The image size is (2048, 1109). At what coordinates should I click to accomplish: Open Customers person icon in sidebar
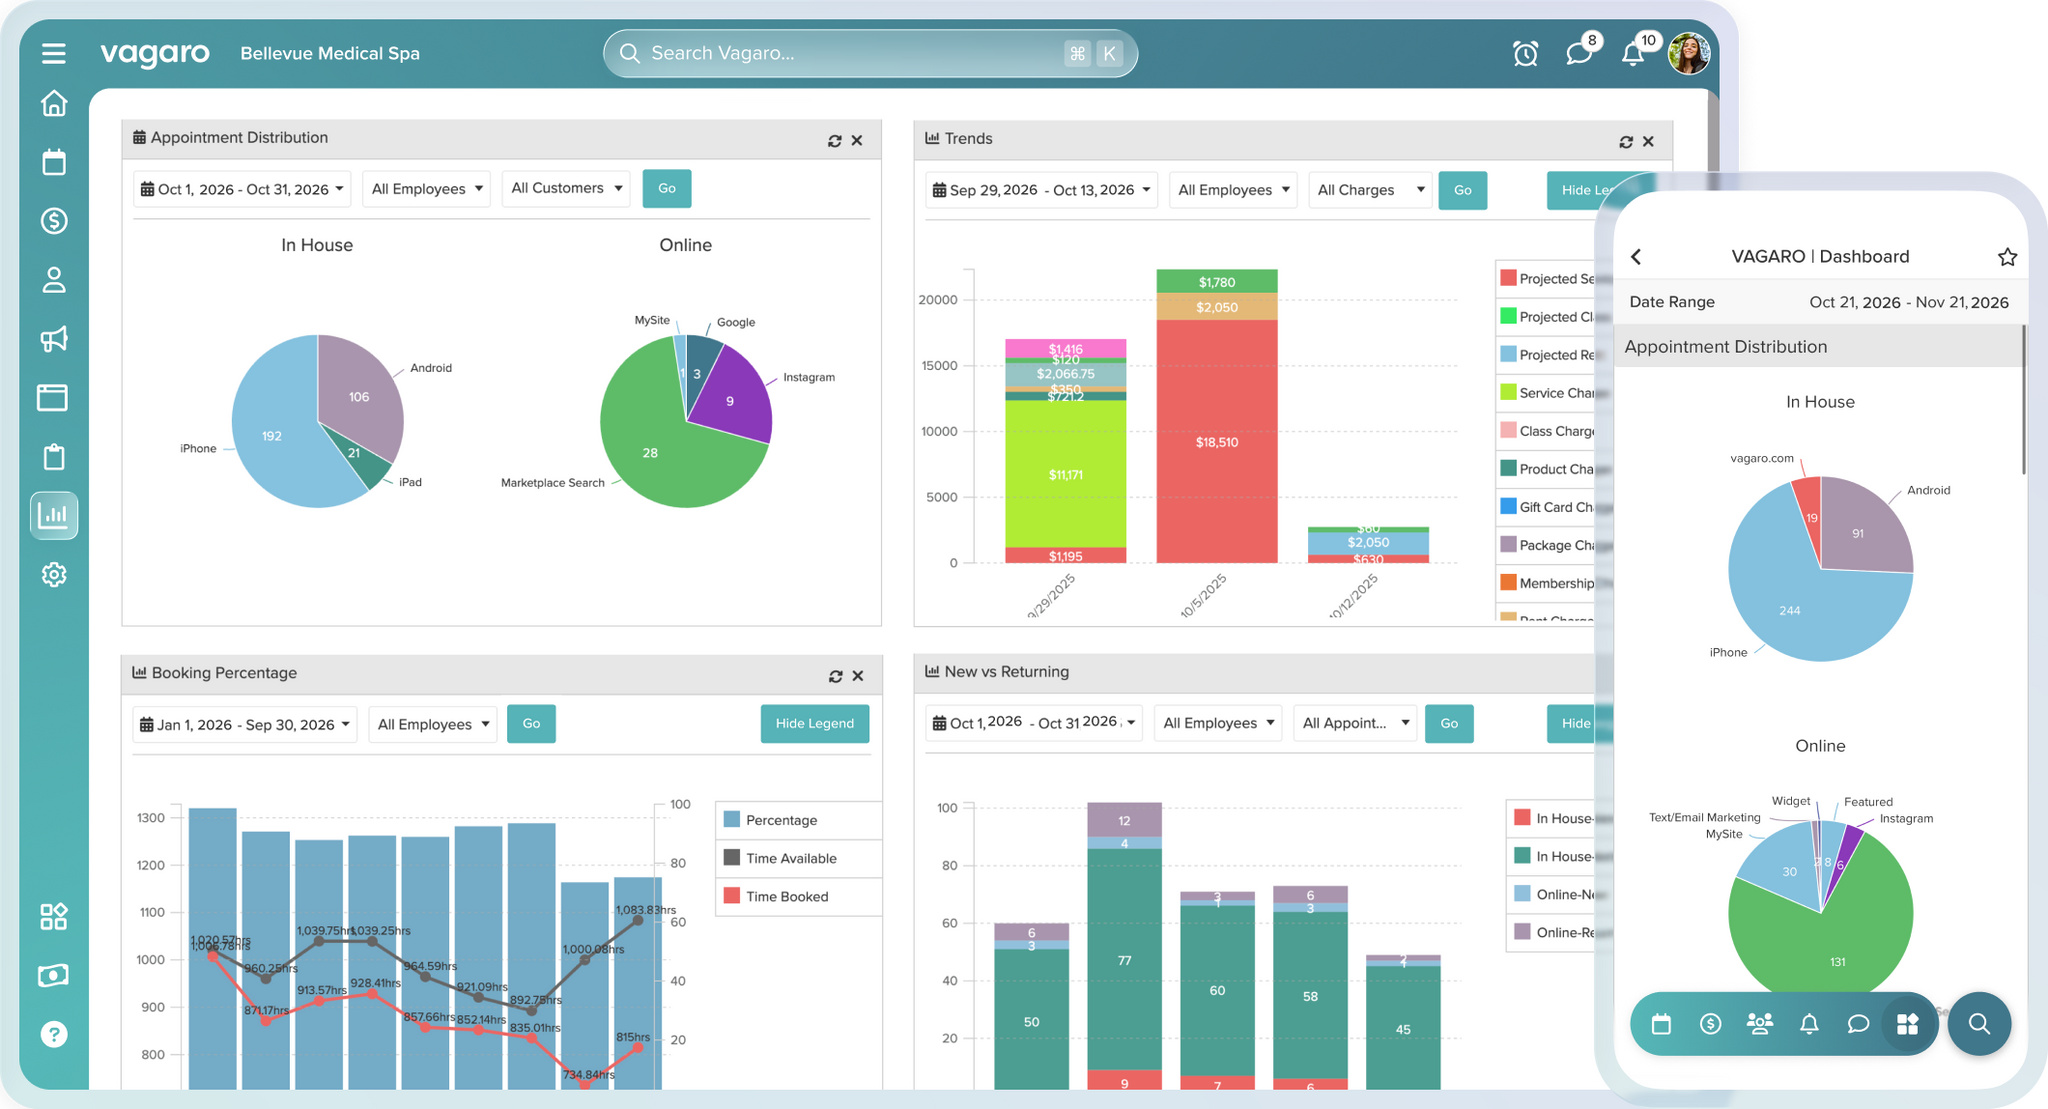(x=54, y=280)
